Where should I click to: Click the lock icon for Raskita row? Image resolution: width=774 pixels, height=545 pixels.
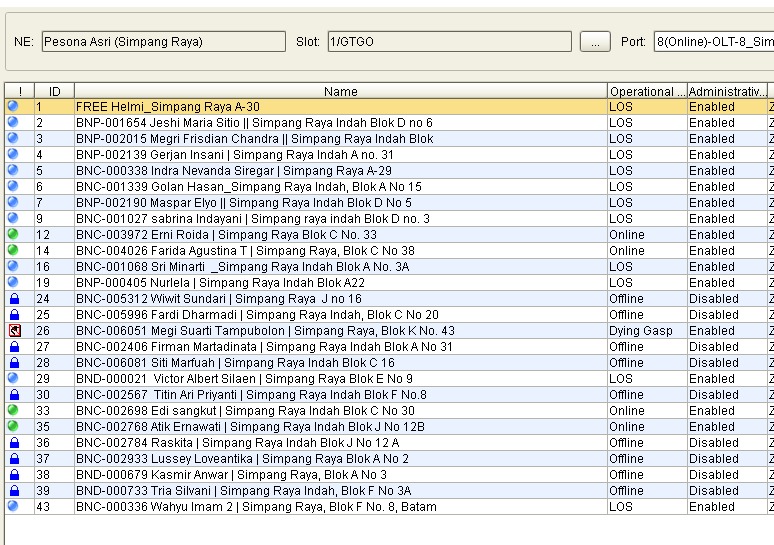(13, 442)
